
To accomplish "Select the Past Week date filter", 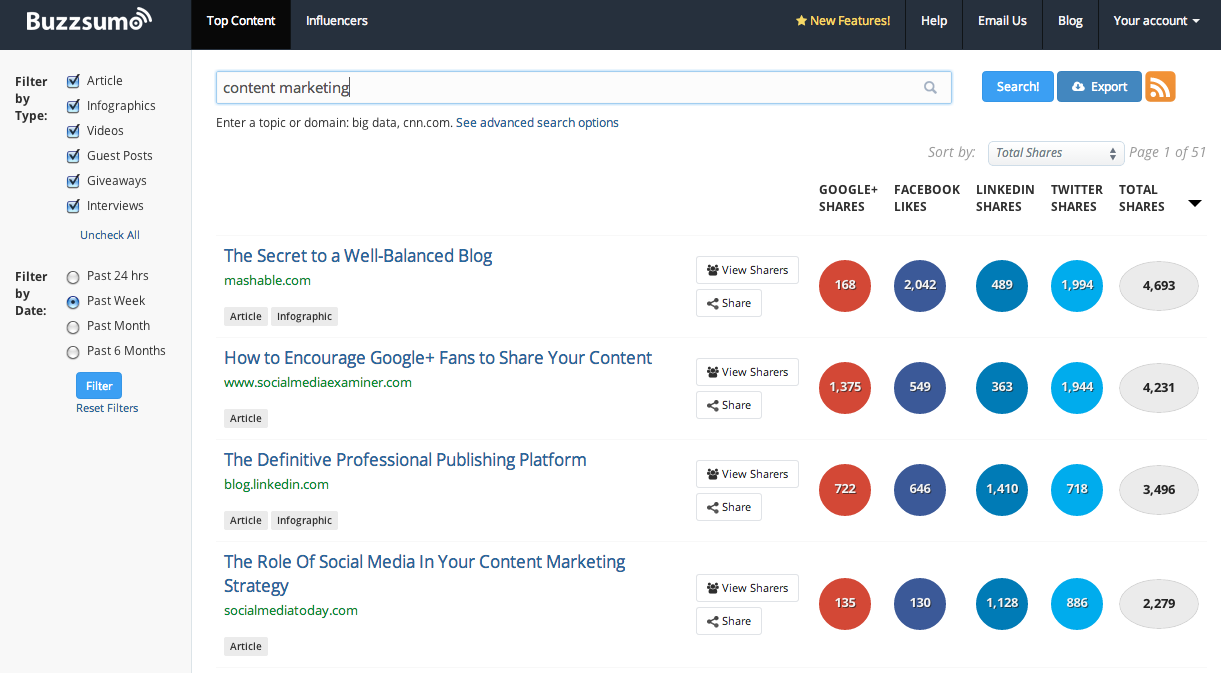I will (x=73, y=302).
